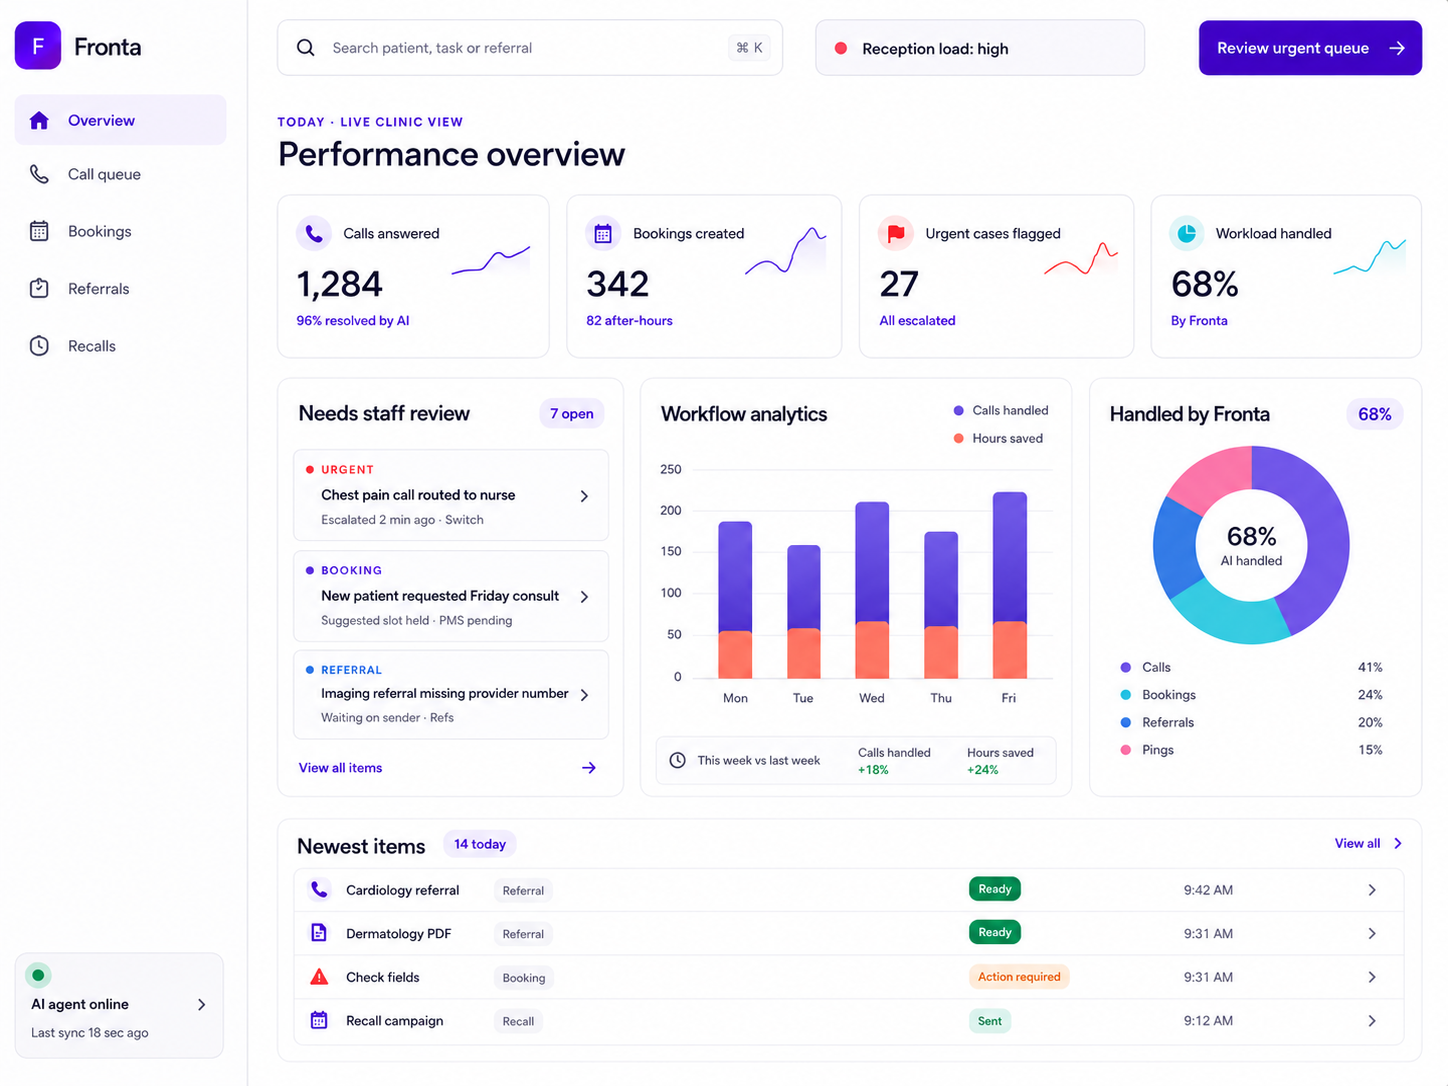This screenshot has width=1448, height=1086.
Task: Click the search patient, task or referral field
Action: [530, 48]
